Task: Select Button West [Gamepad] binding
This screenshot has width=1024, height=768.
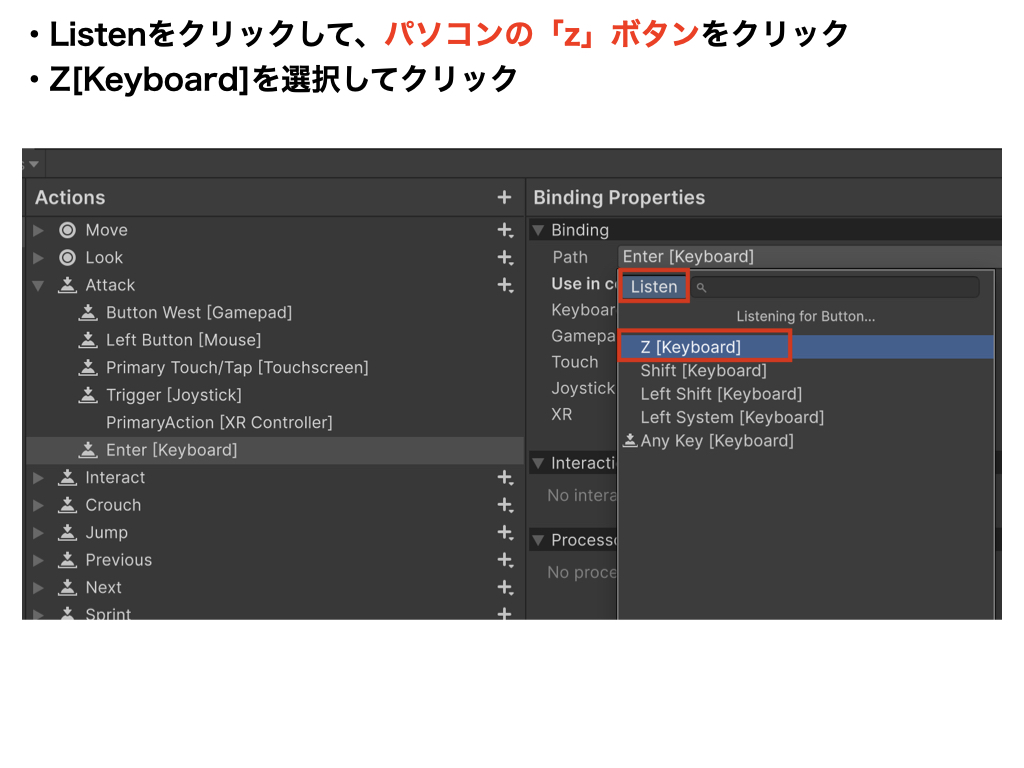Action: tap(198, 312)
